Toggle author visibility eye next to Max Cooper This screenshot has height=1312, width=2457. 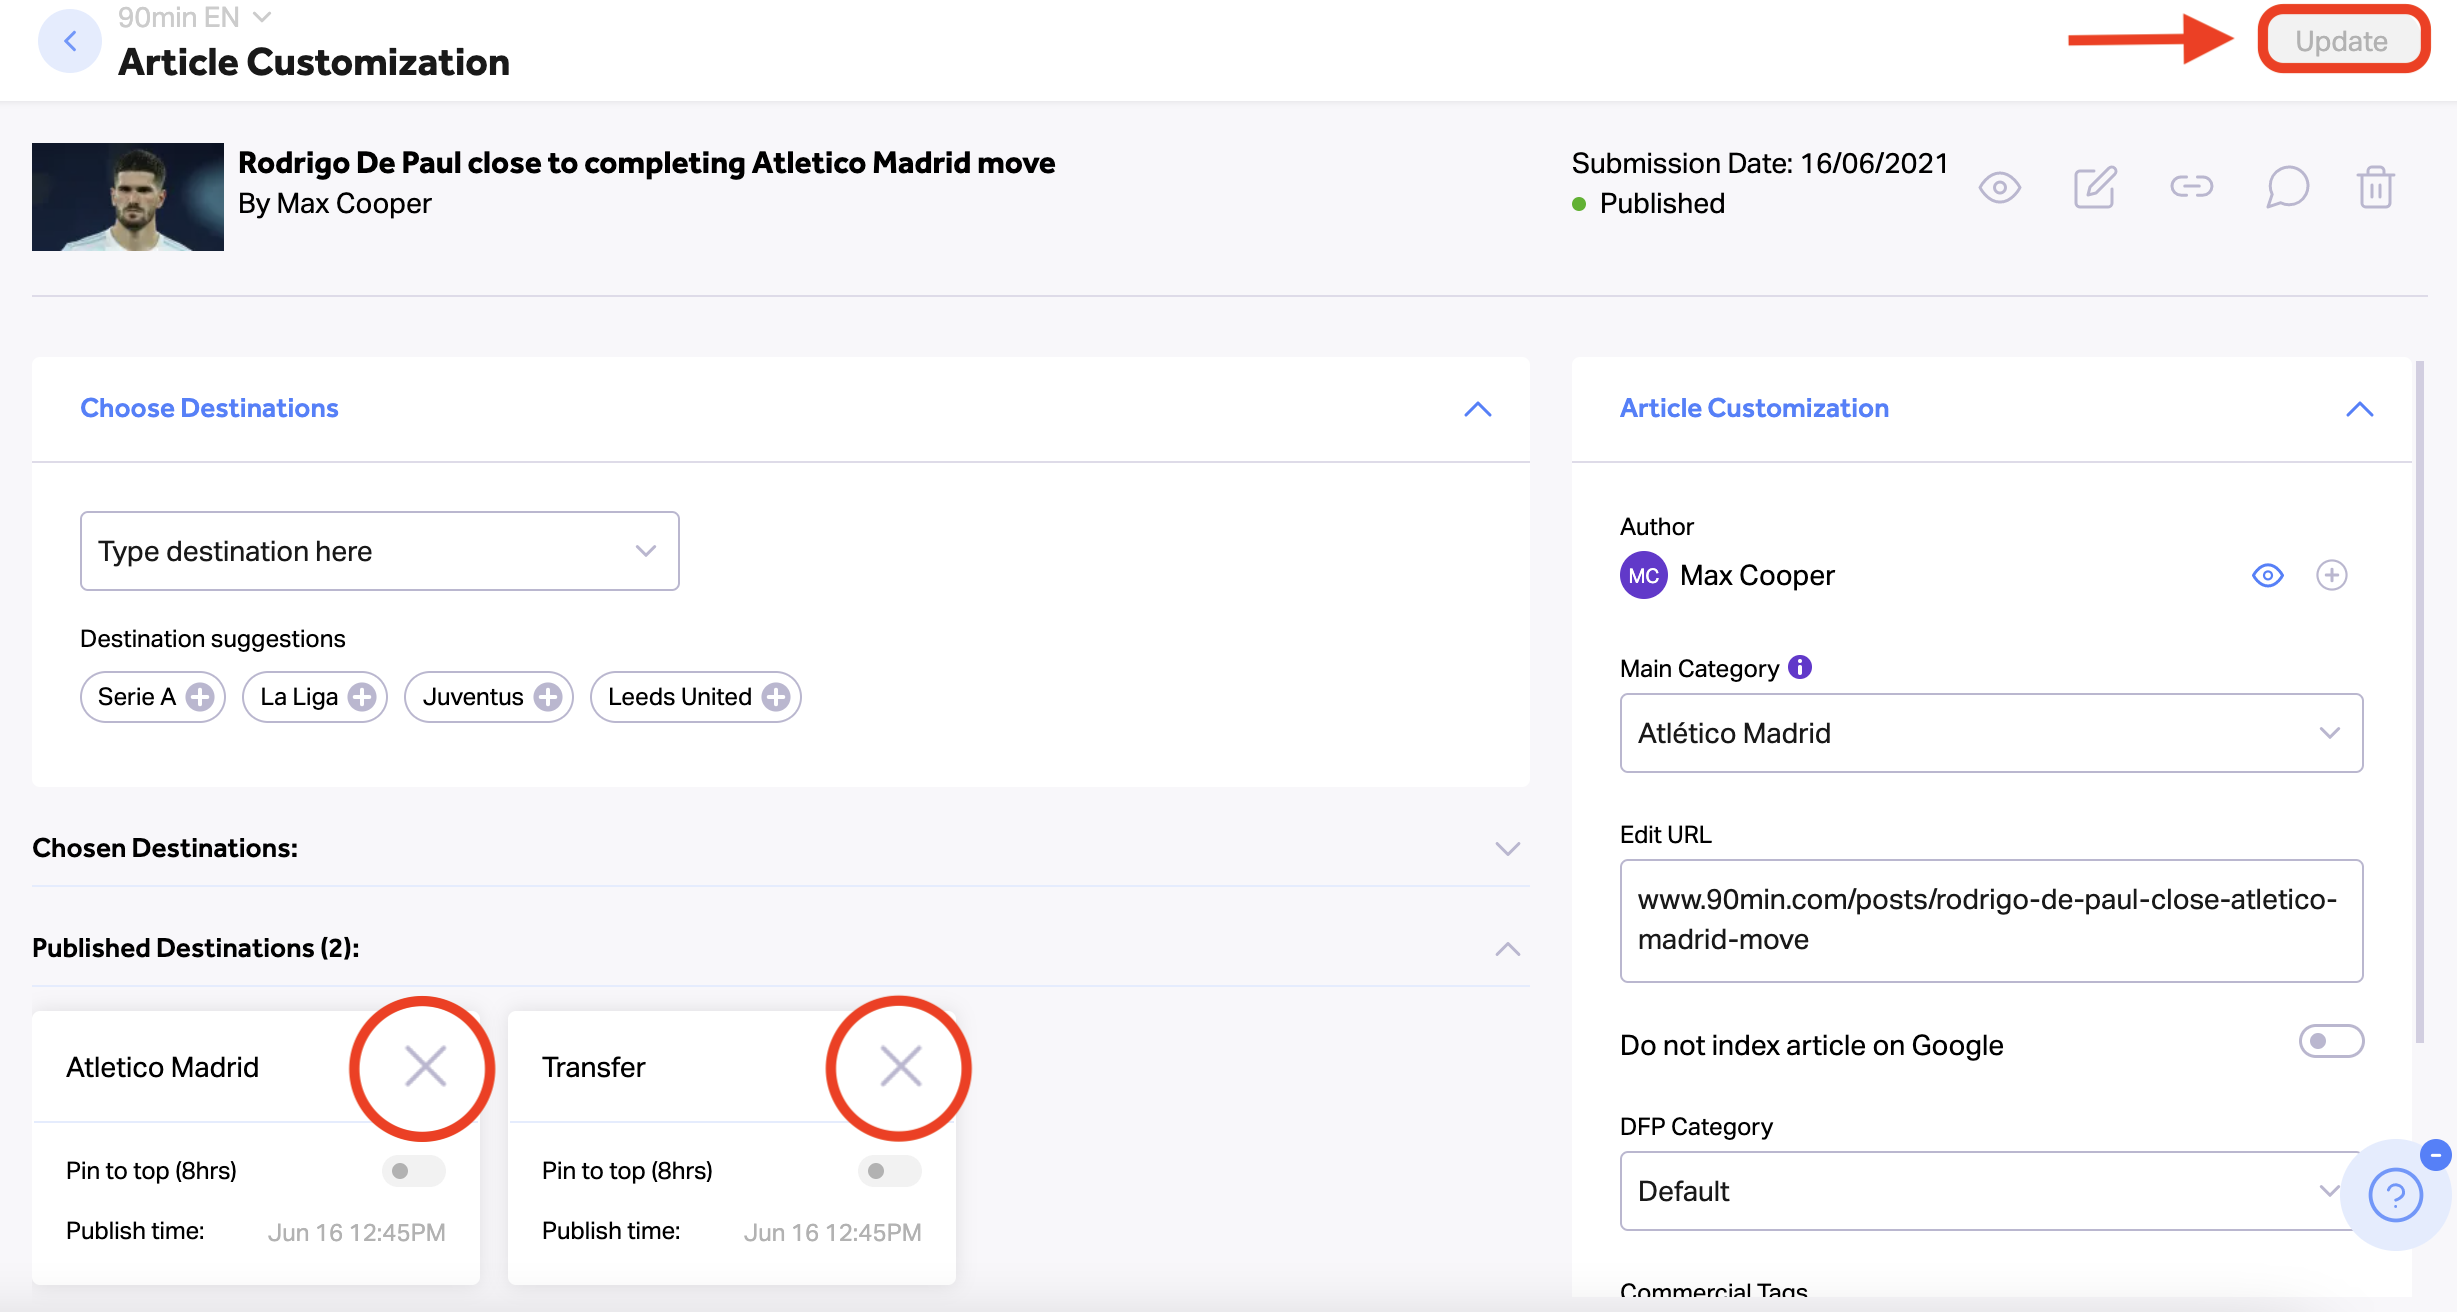pos(2267,575)
